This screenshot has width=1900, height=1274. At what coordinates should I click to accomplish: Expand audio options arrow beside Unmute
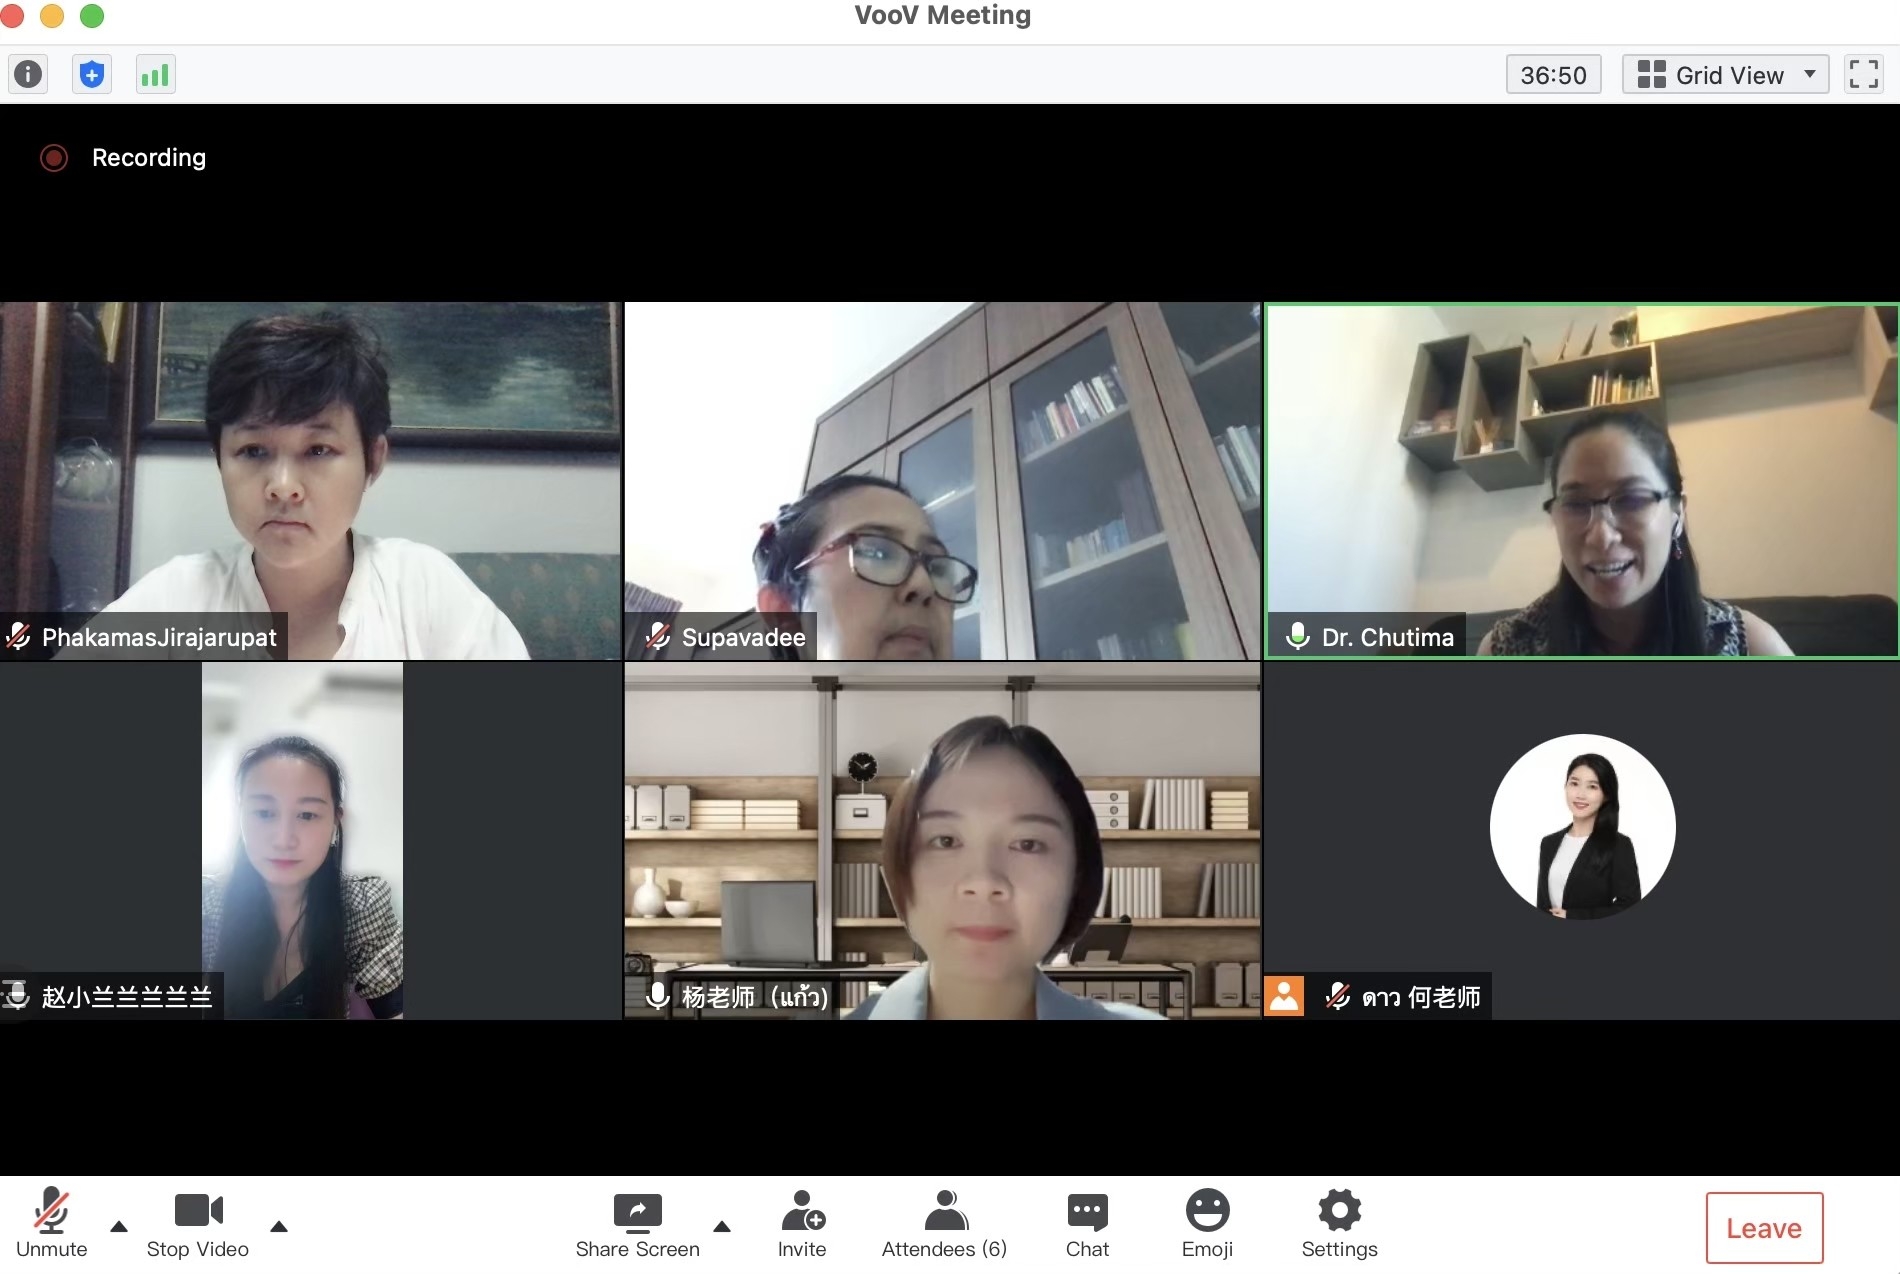coord(119,1226)
